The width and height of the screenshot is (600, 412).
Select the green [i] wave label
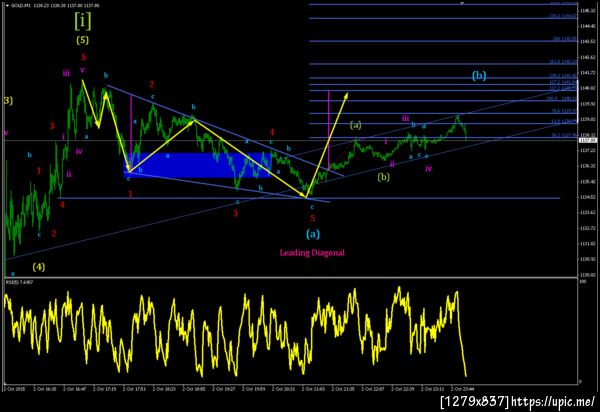83,21
